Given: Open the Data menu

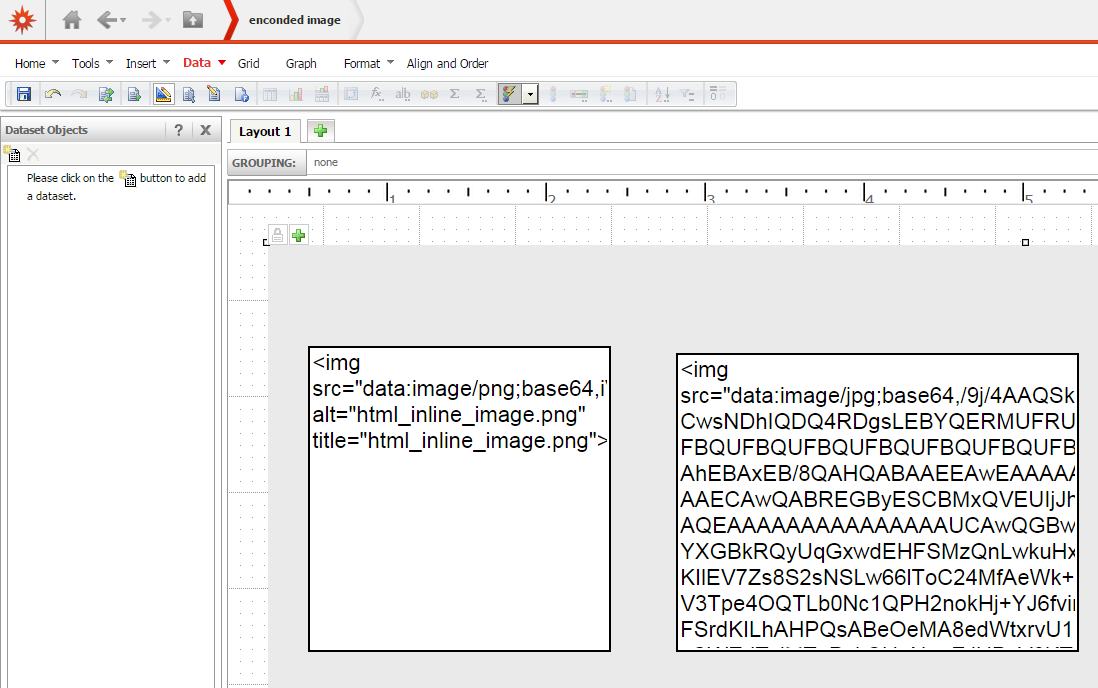Looking at the screenshot, I should [197, 63].
